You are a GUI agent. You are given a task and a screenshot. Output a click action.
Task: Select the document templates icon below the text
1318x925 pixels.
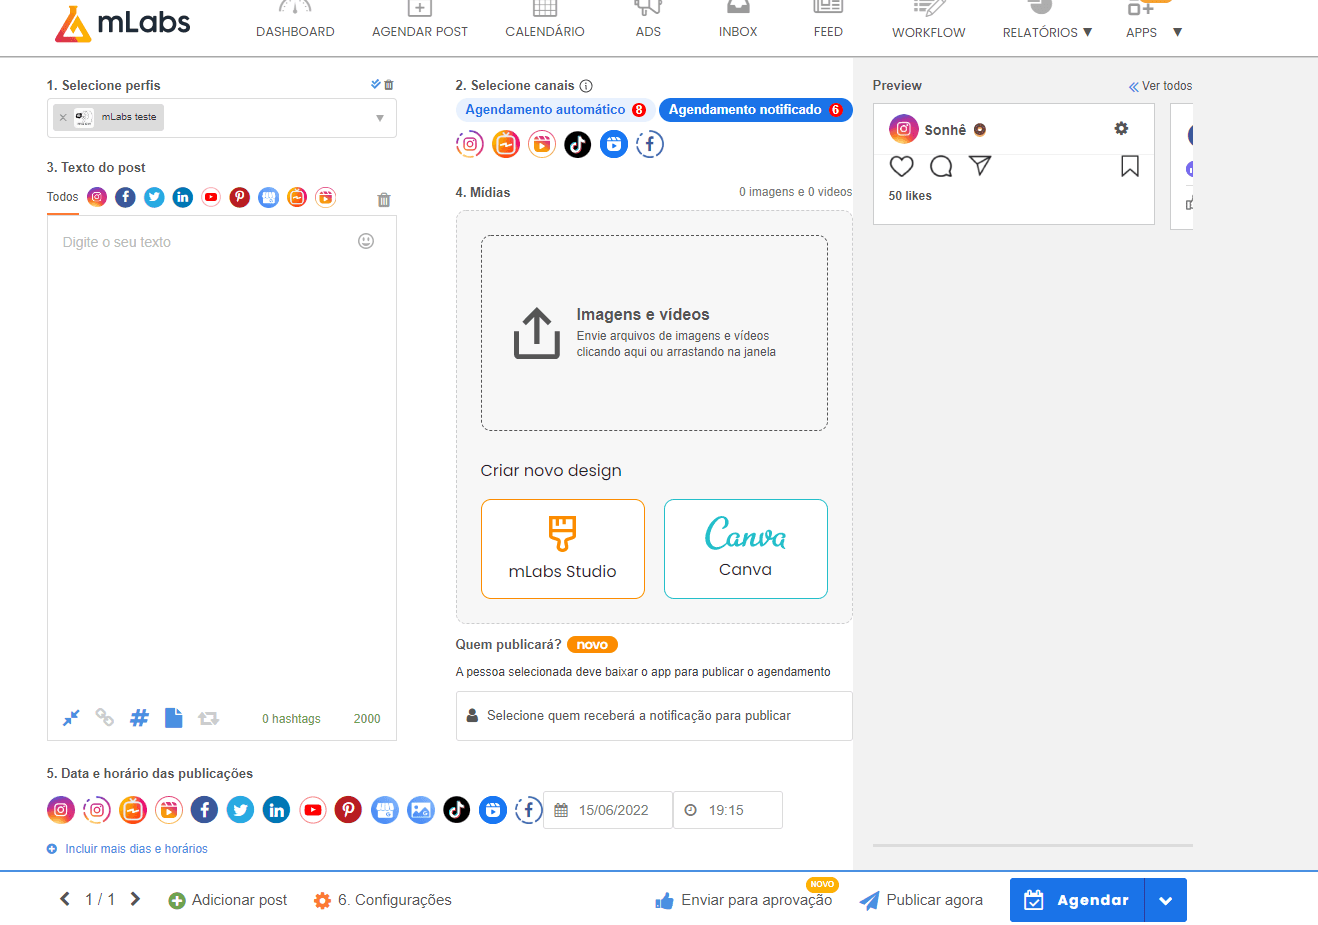coord(173,717)
